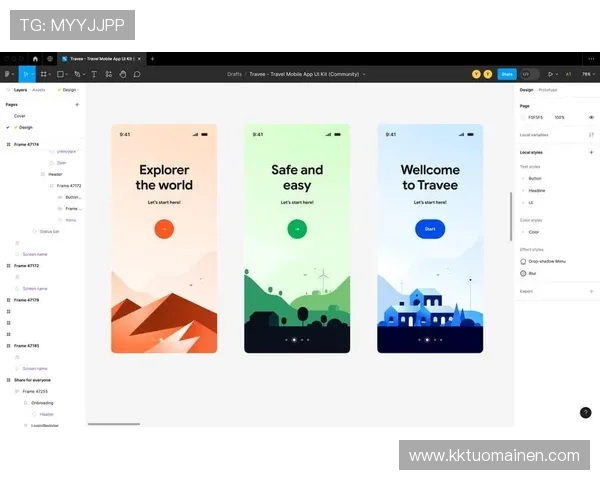This screenshot has height=480, width=600.
Task: Switch to the Prototype tab
Action: (548, 90)
